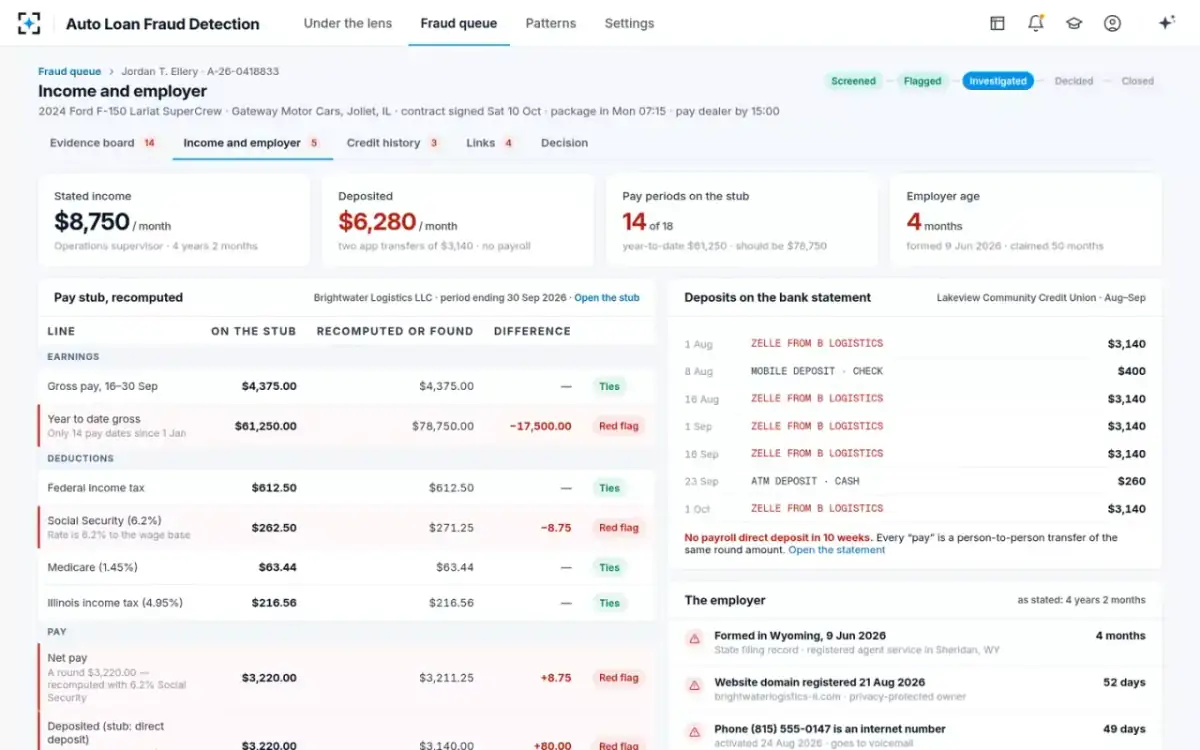Click the Lakeview Community Credit Union label

[x=1041, y=298]
